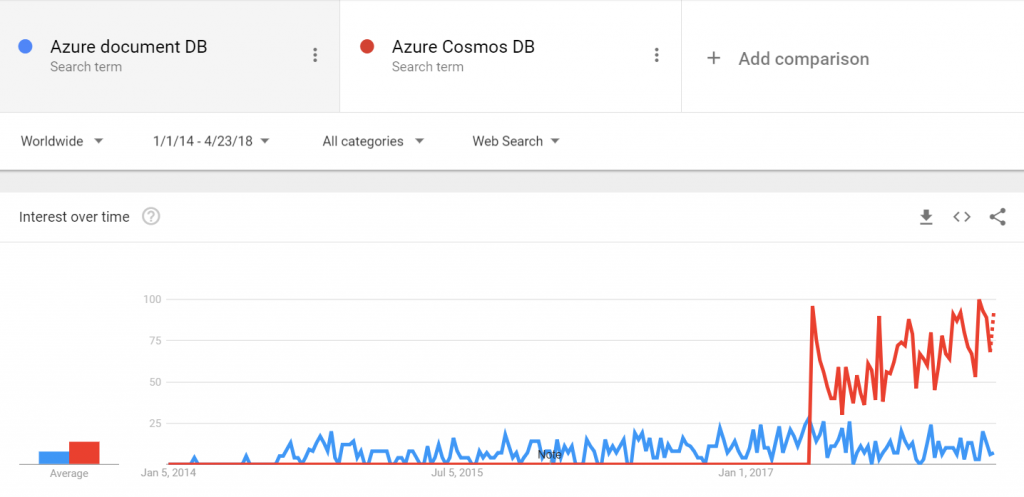Open the embed code icon

click(x=961, y=217)
